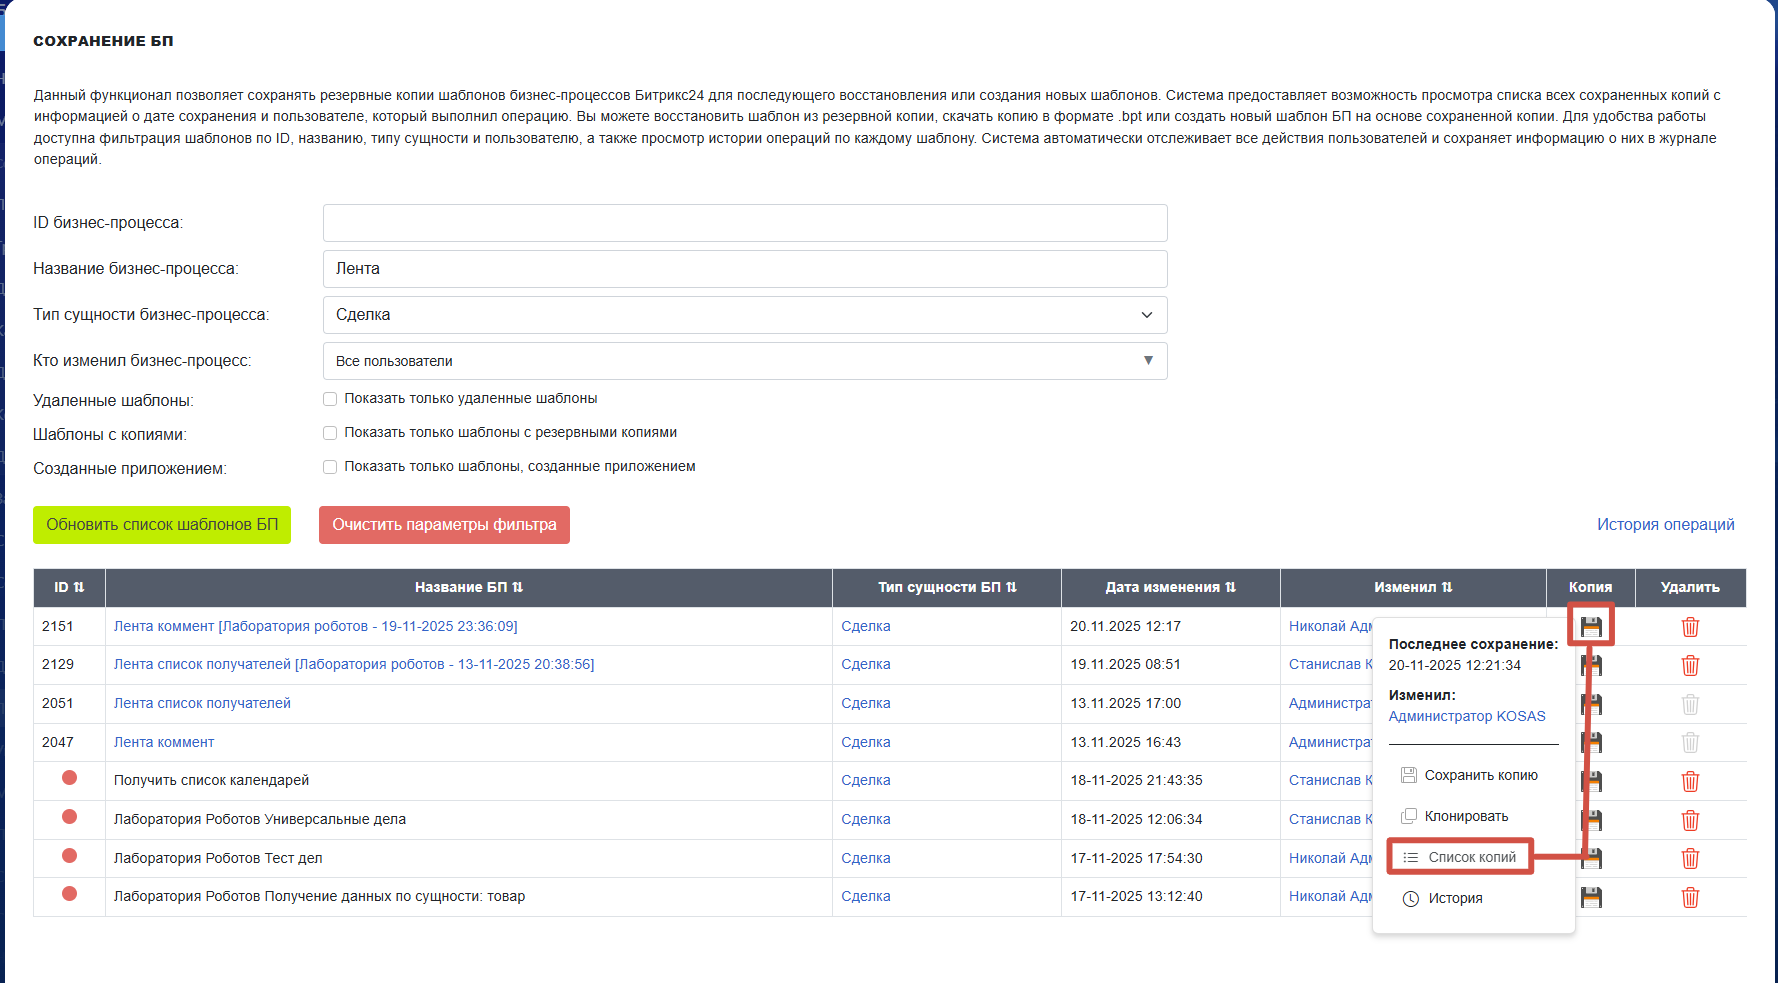Click greyed trash icon in row 2047

[x=1690, y=742]
